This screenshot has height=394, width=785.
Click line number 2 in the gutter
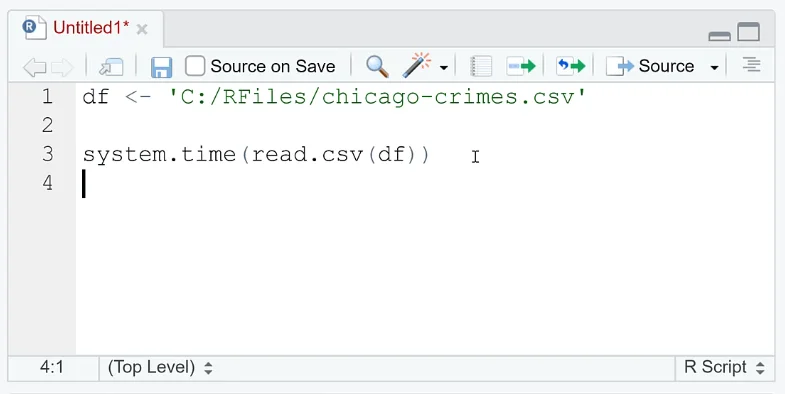point(47,125)
